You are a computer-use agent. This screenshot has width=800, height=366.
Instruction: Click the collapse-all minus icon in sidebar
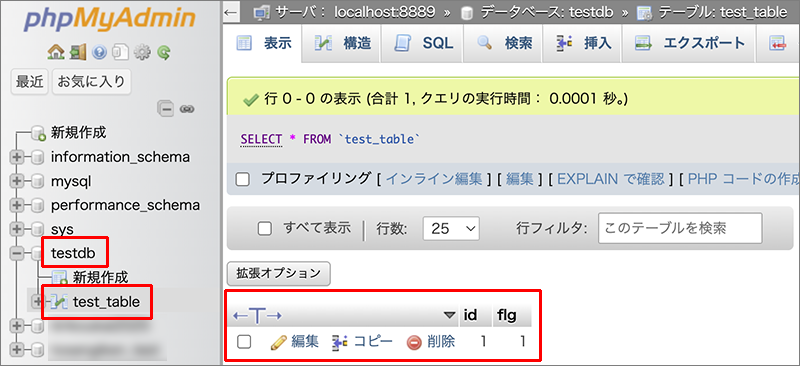166,109
